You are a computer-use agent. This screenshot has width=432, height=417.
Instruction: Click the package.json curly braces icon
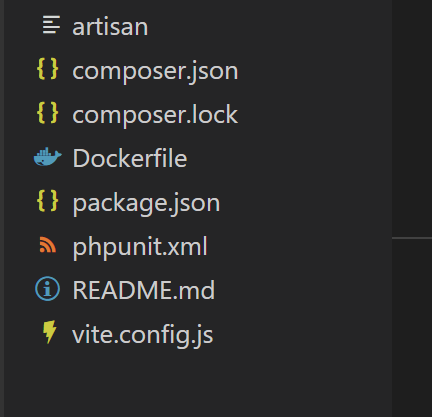pos(48,201)
